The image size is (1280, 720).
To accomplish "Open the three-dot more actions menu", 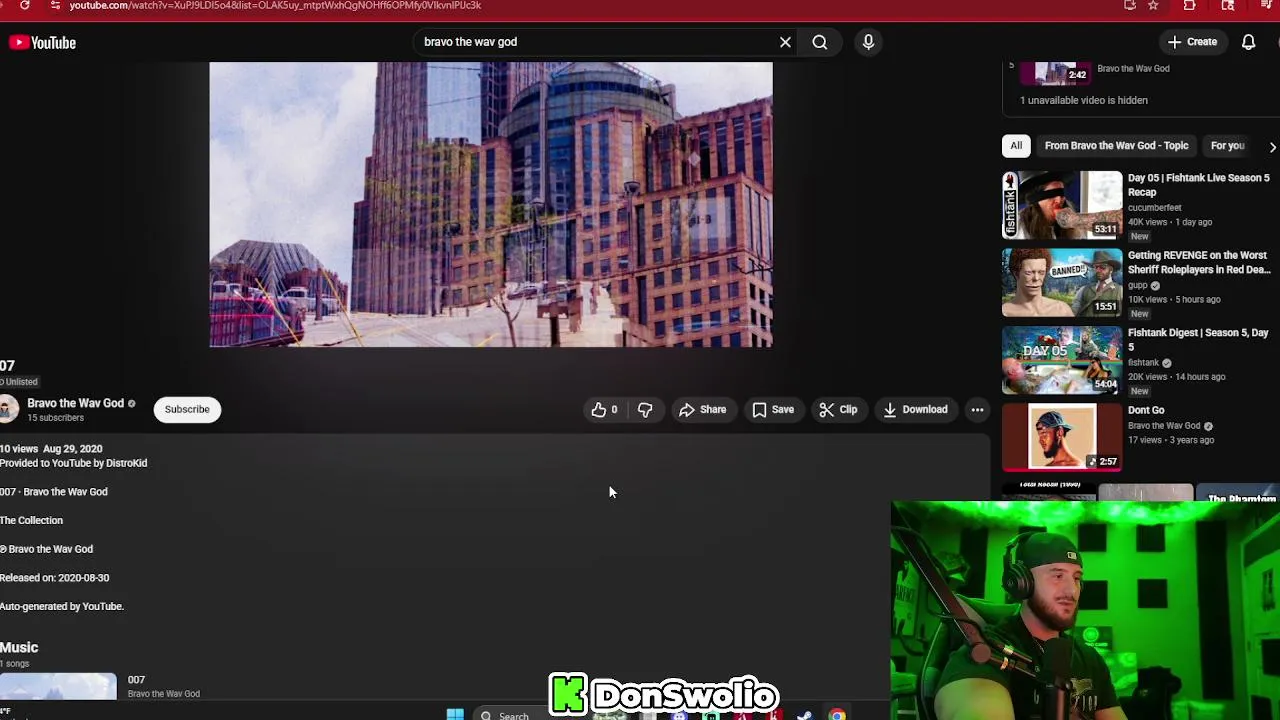I will (977, 409).
